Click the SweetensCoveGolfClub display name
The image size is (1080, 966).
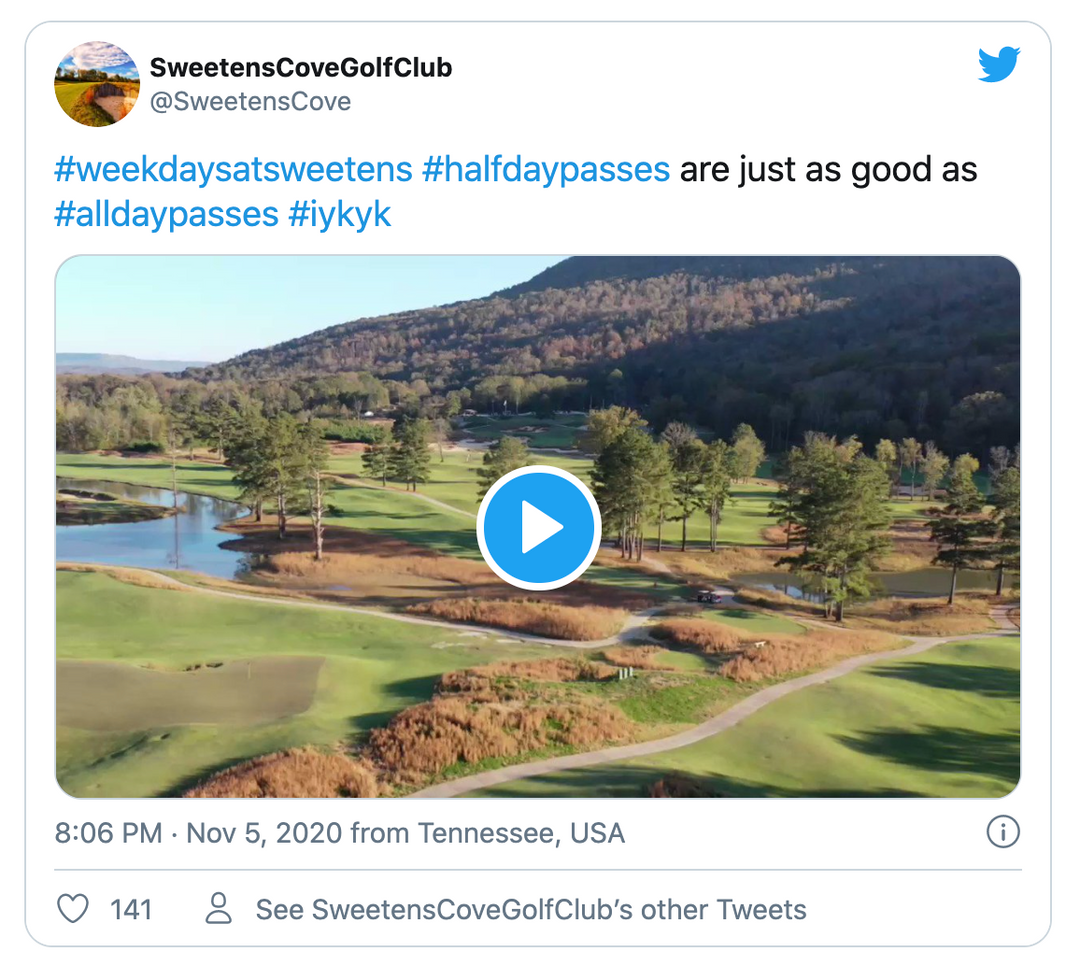[301, 68]
